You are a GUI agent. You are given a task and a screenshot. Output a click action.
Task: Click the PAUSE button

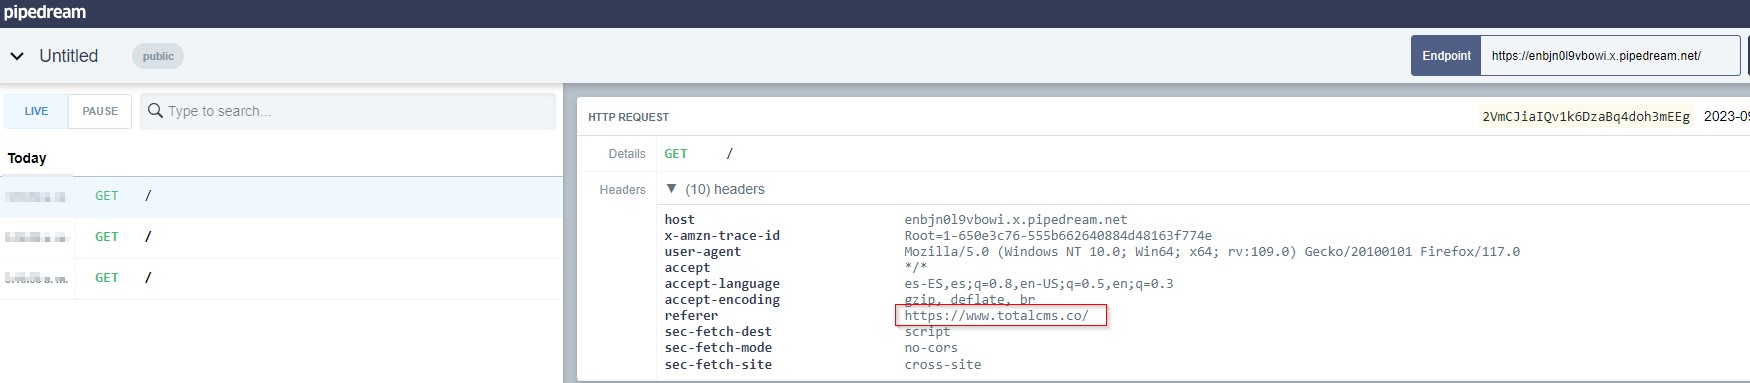pos(100,111)
